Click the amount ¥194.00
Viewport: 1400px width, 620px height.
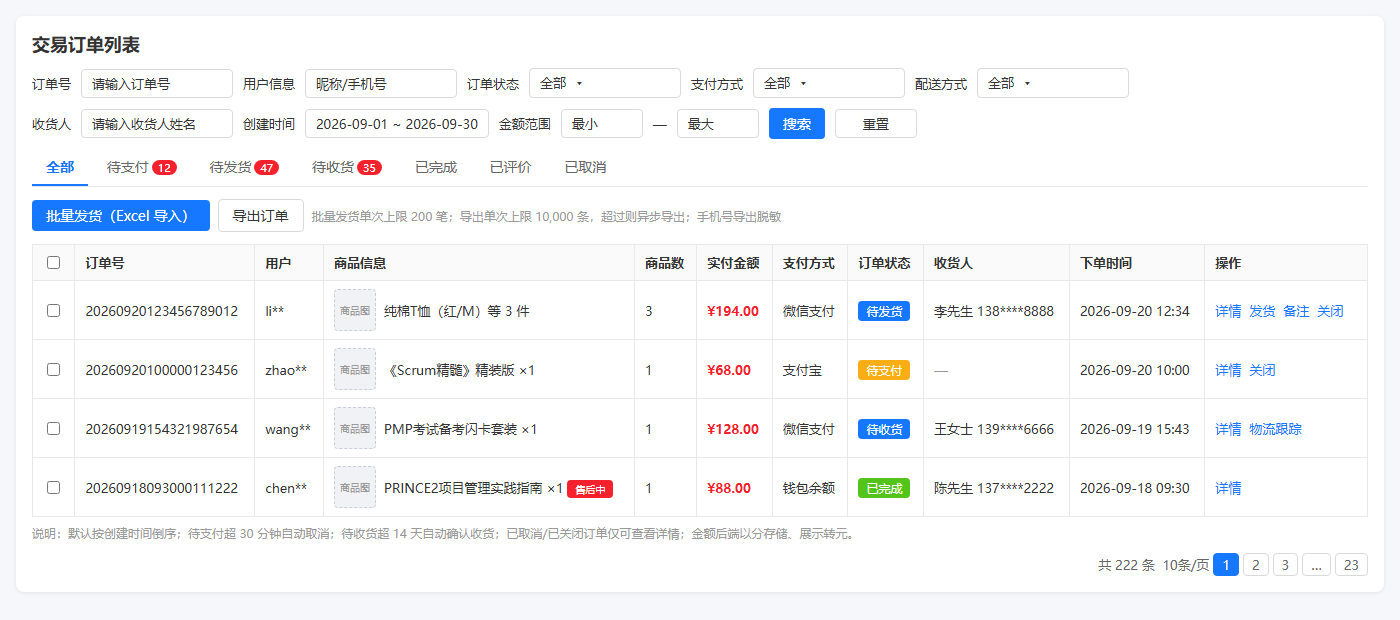point(733,311)
